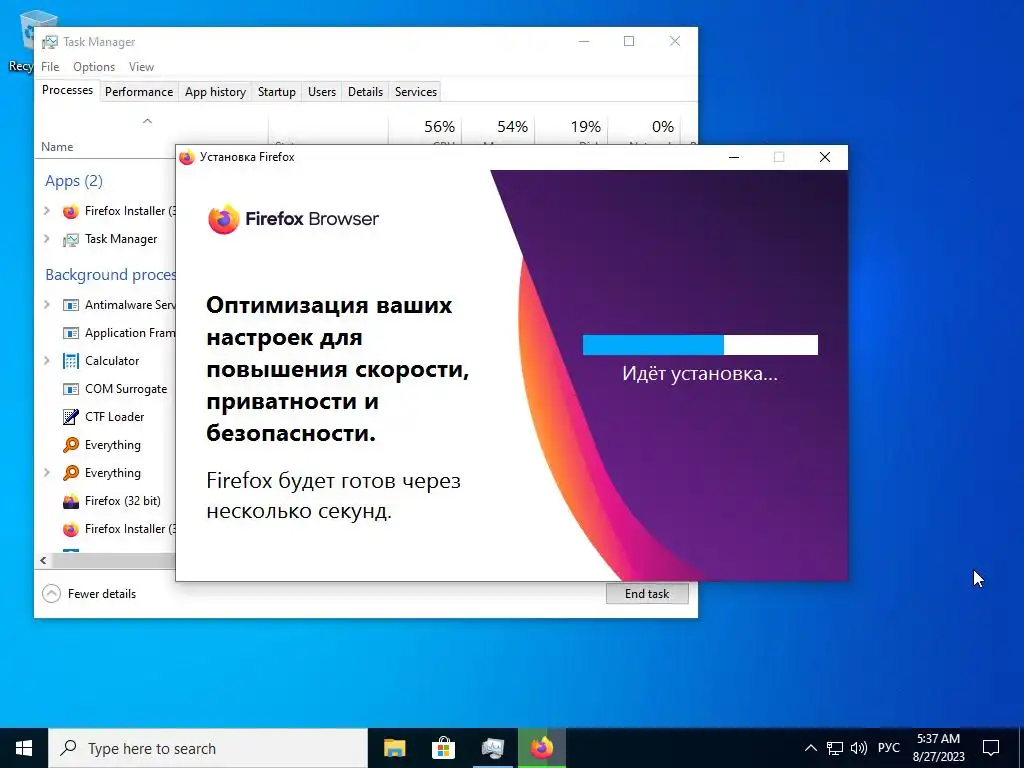Click the CTF Loader pen icon
Viewport: 1024px width, 768px height.
(x=71, y=417)
